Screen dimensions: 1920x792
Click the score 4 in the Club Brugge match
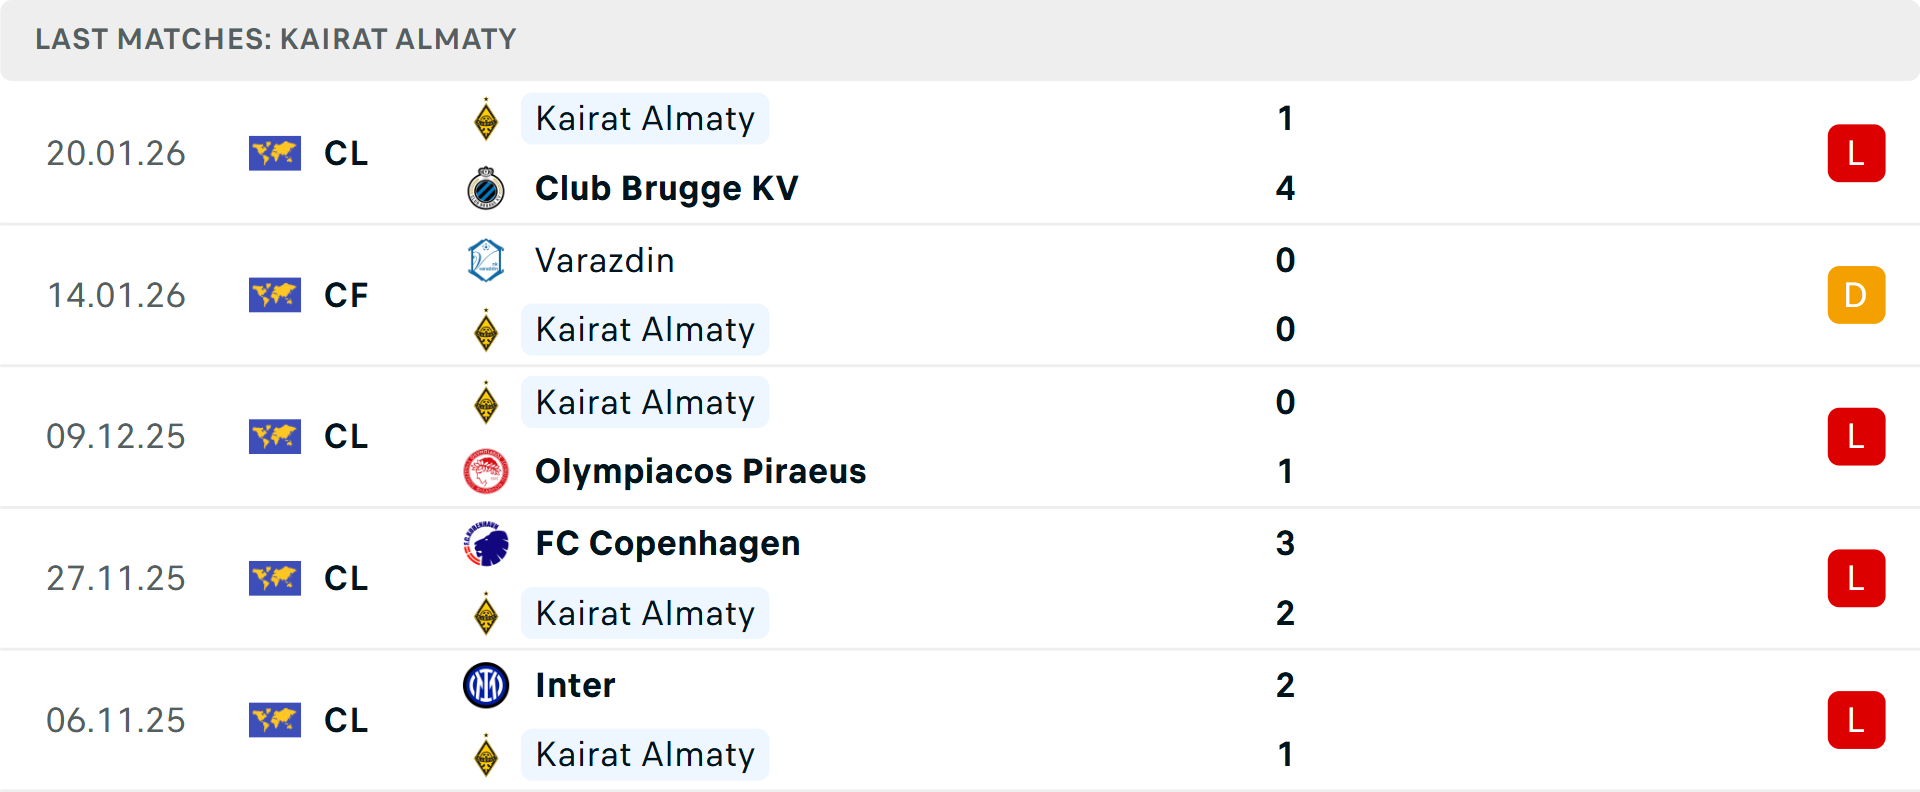[x=1286, y=187]
